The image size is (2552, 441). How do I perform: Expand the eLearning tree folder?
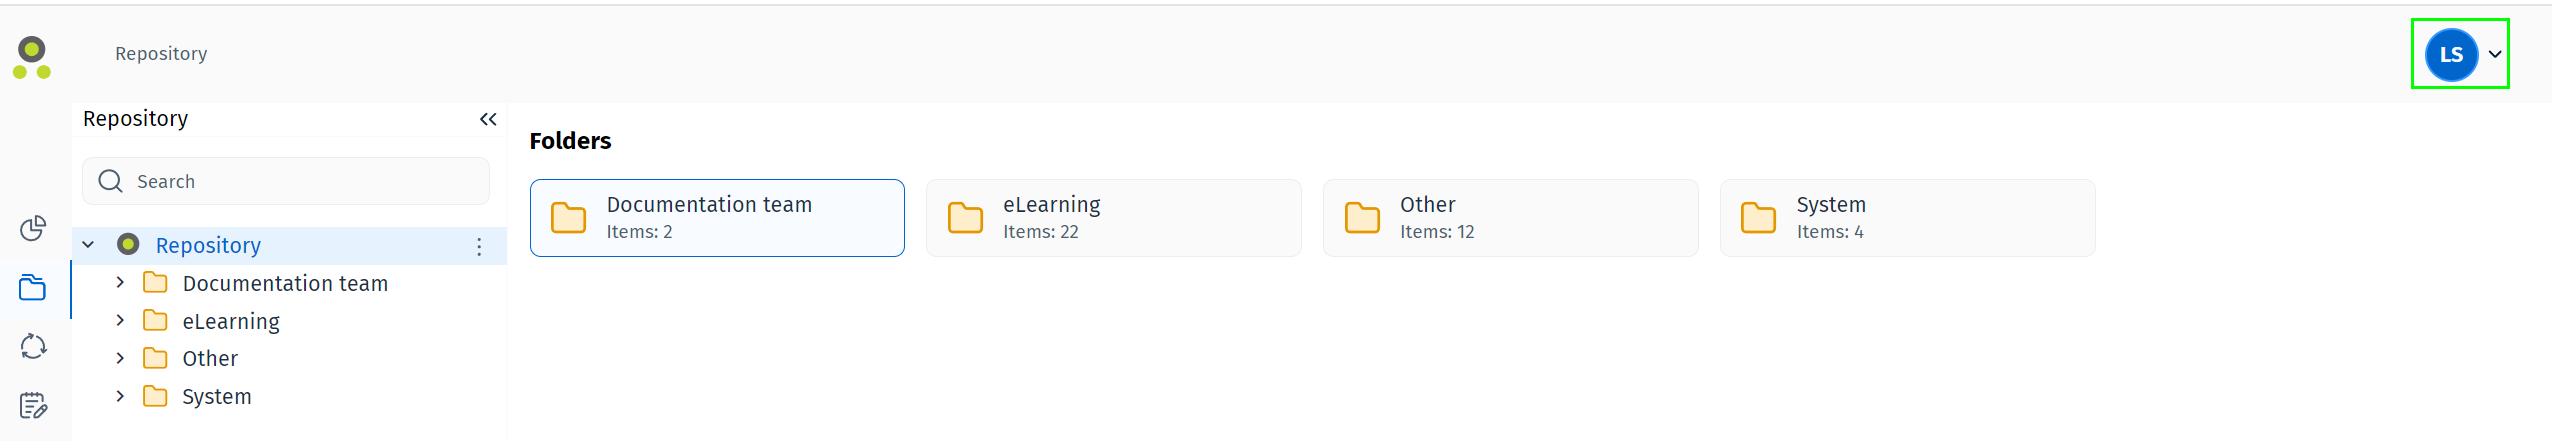120,321
